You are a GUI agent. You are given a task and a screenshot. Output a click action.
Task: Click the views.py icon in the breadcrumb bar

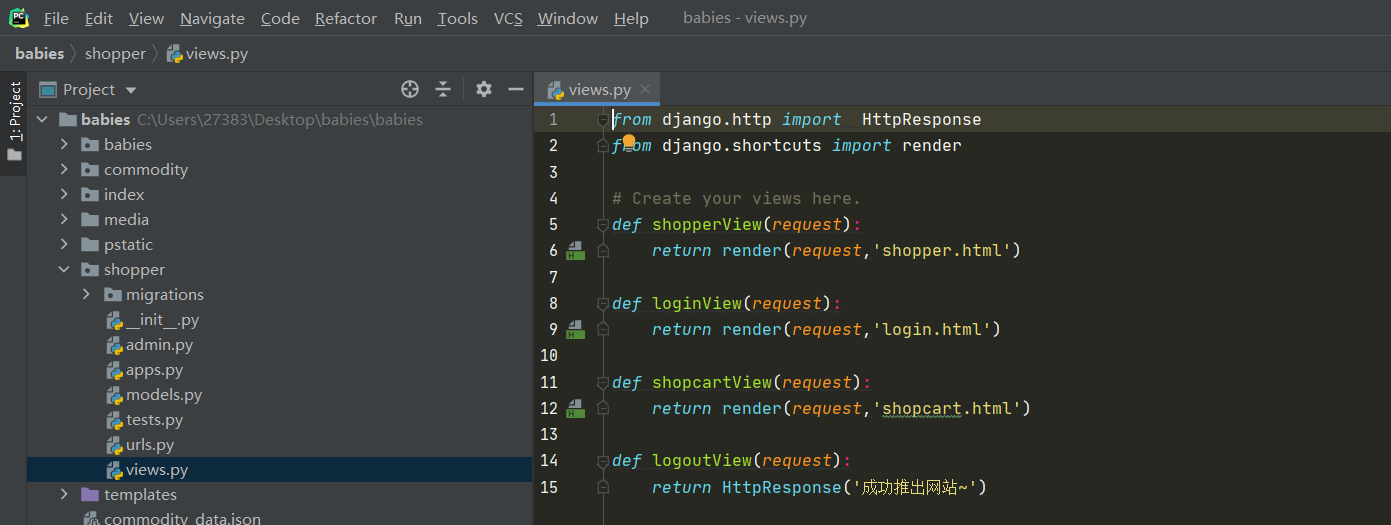click(174, 54)
